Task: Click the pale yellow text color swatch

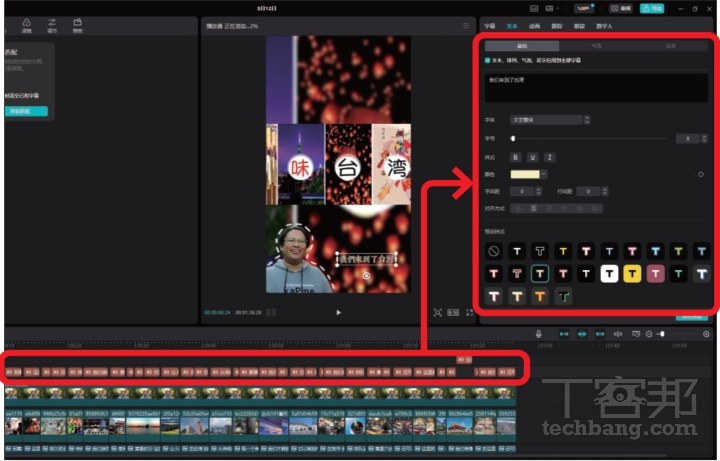Action: pyautogui.click(x=525, y=174)
